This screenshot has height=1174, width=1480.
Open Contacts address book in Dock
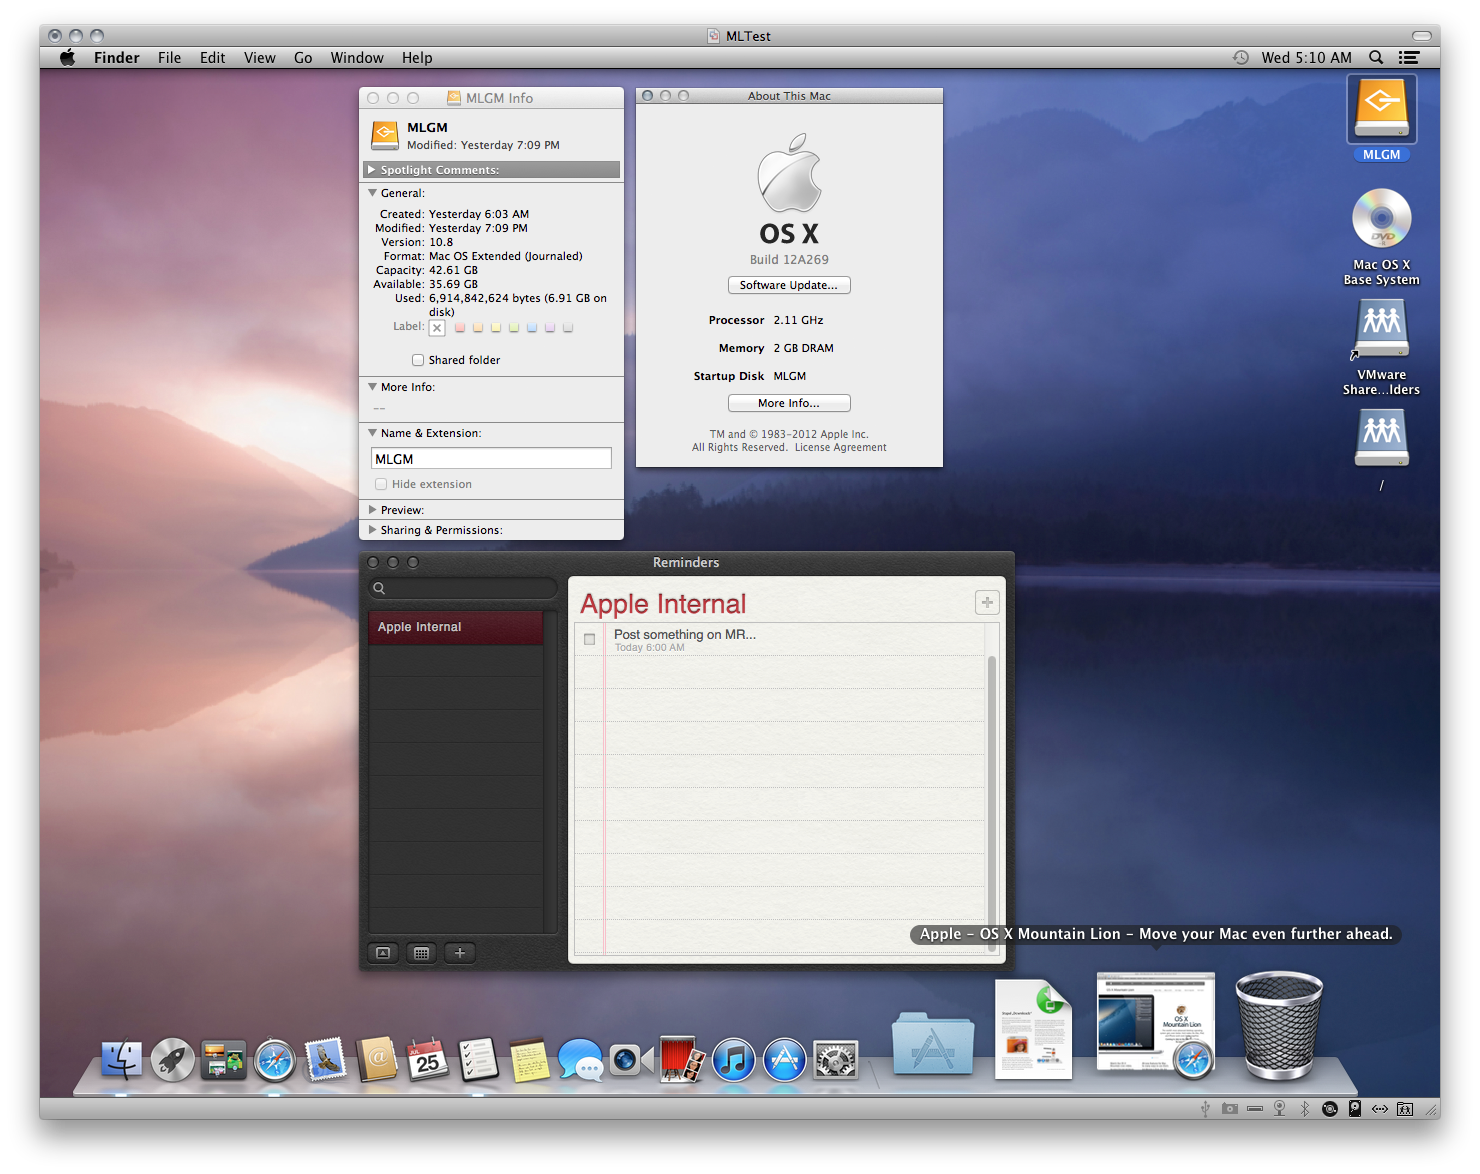[x=377, y=1060]
